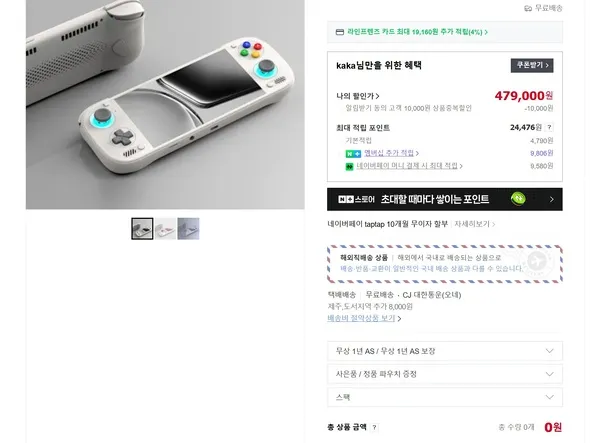Click the airplane stamp in 해외직배송 notice
The width and height of the screenshot is (590, 443).
click(537, 260)
